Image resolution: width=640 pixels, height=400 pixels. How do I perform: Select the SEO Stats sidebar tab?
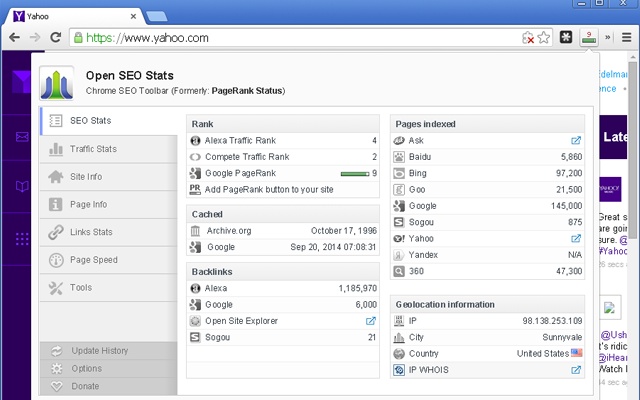pos(109,121)
